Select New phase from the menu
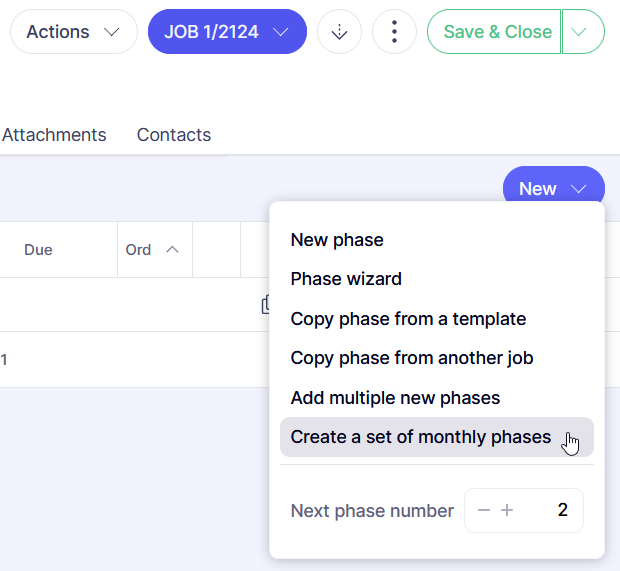 pos(337,240)
